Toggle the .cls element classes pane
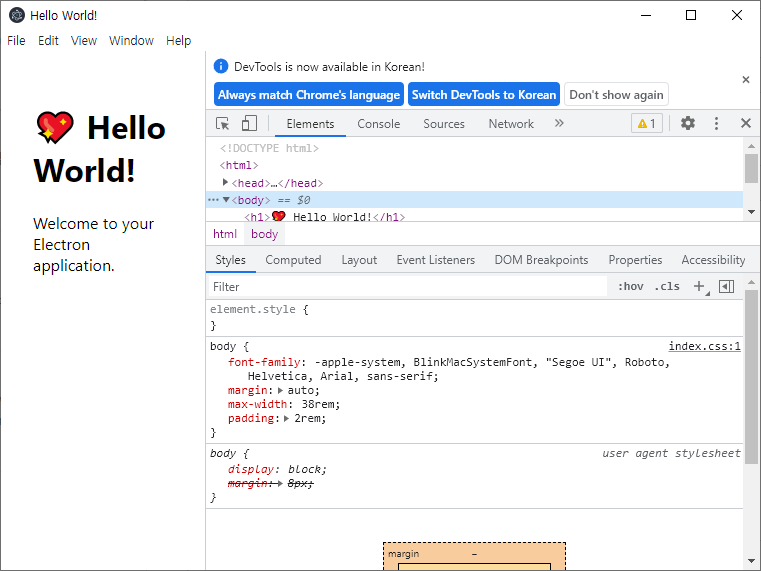Image resolution: width=761 pixels, height=571 pixels. click(667, 286)
